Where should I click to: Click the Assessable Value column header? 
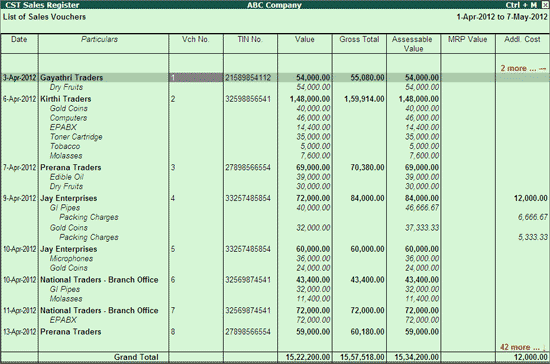click(412, 44)
